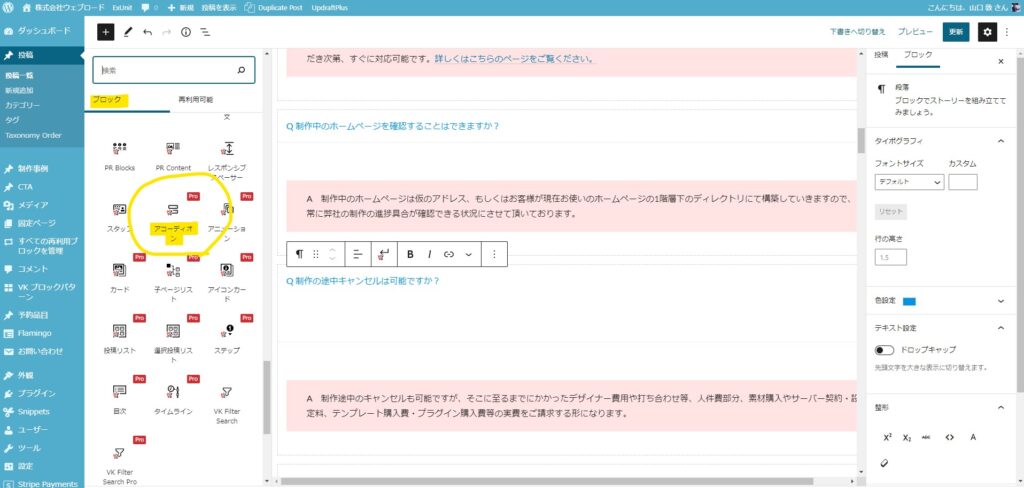Switch to the Post settings tab

pyautogui.click(x=881, y=55)
